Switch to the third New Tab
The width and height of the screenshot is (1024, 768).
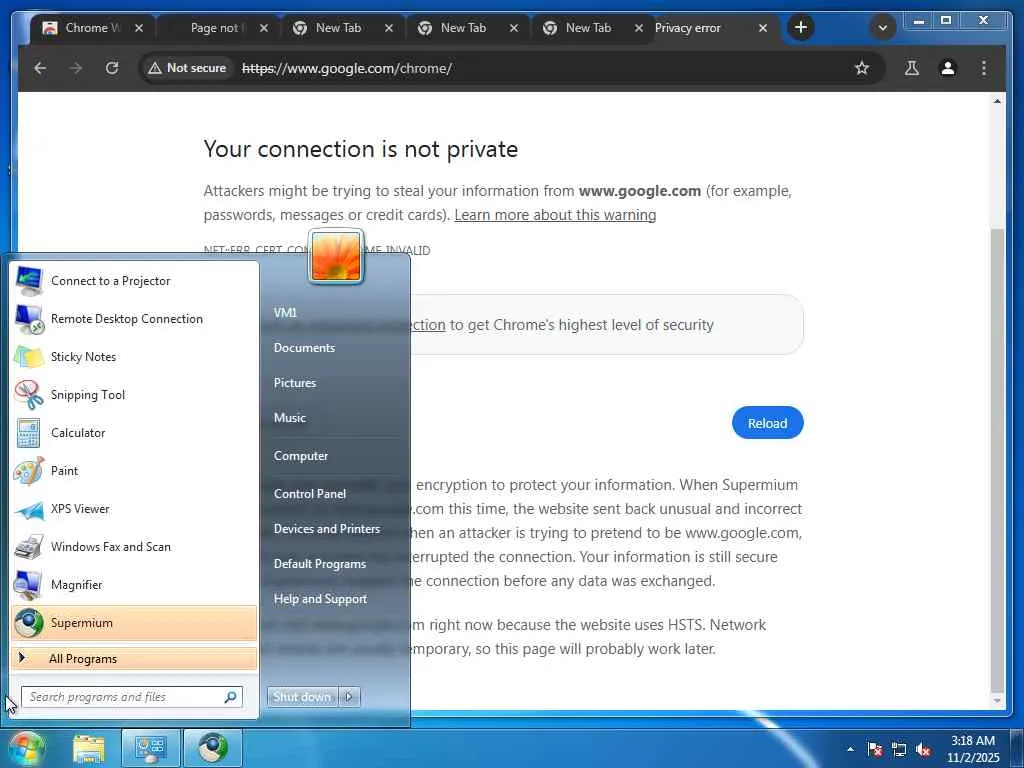click(588, 28)
